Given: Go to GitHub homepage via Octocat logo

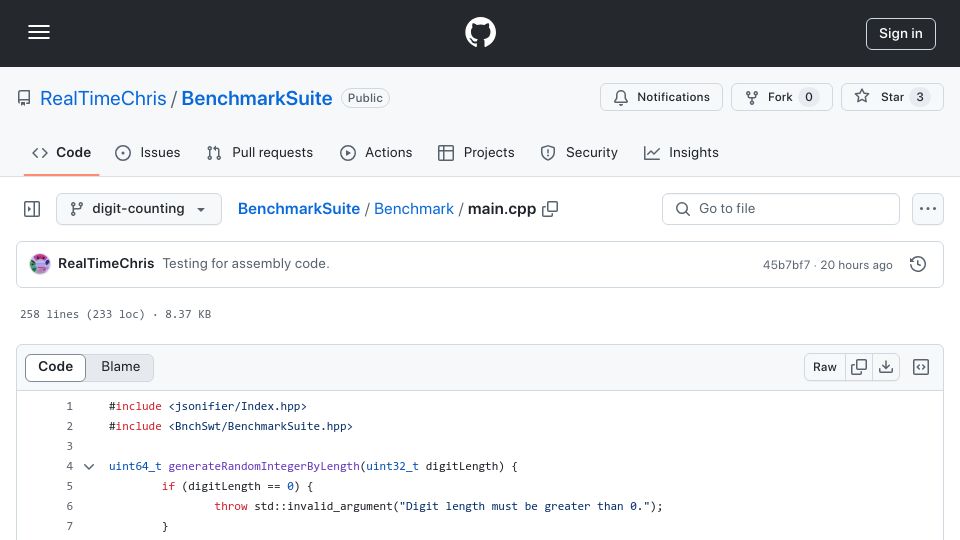Looking at the screenshot, I should [x=480, y=32].
